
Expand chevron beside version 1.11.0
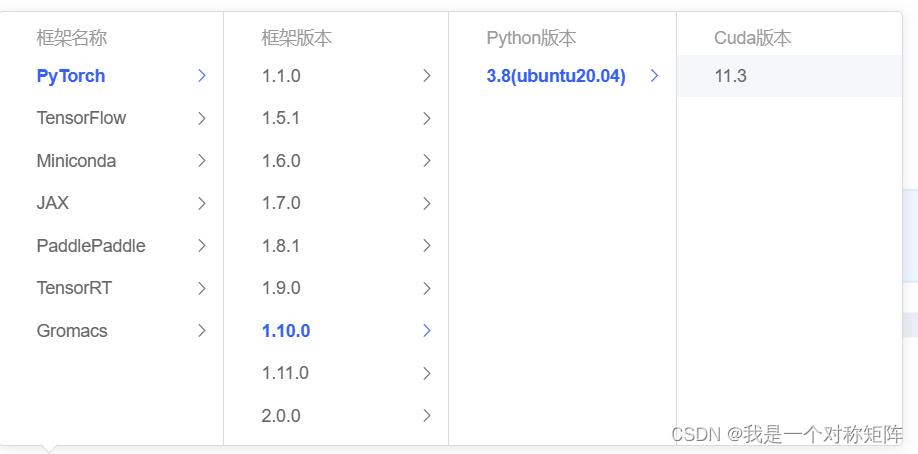(427, 373)
